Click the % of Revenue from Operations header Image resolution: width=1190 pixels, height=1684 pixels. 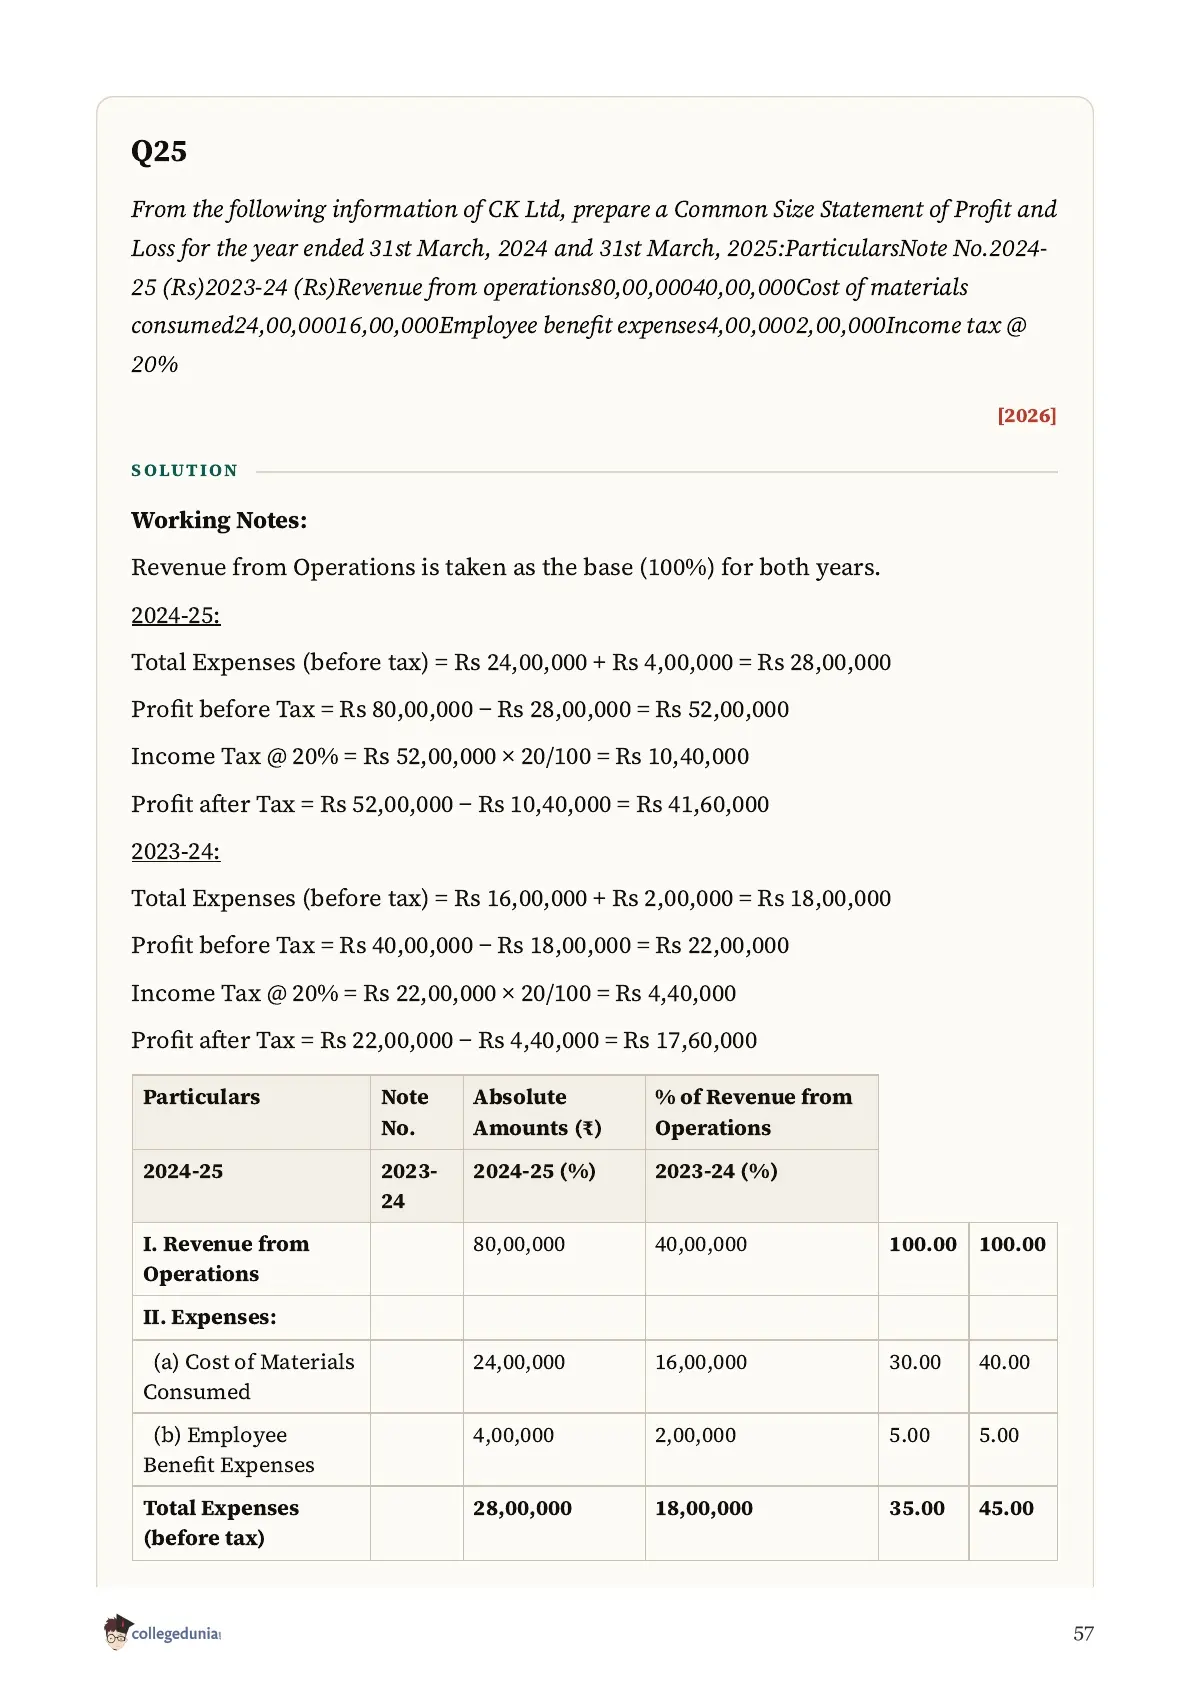click(753, 1112)
